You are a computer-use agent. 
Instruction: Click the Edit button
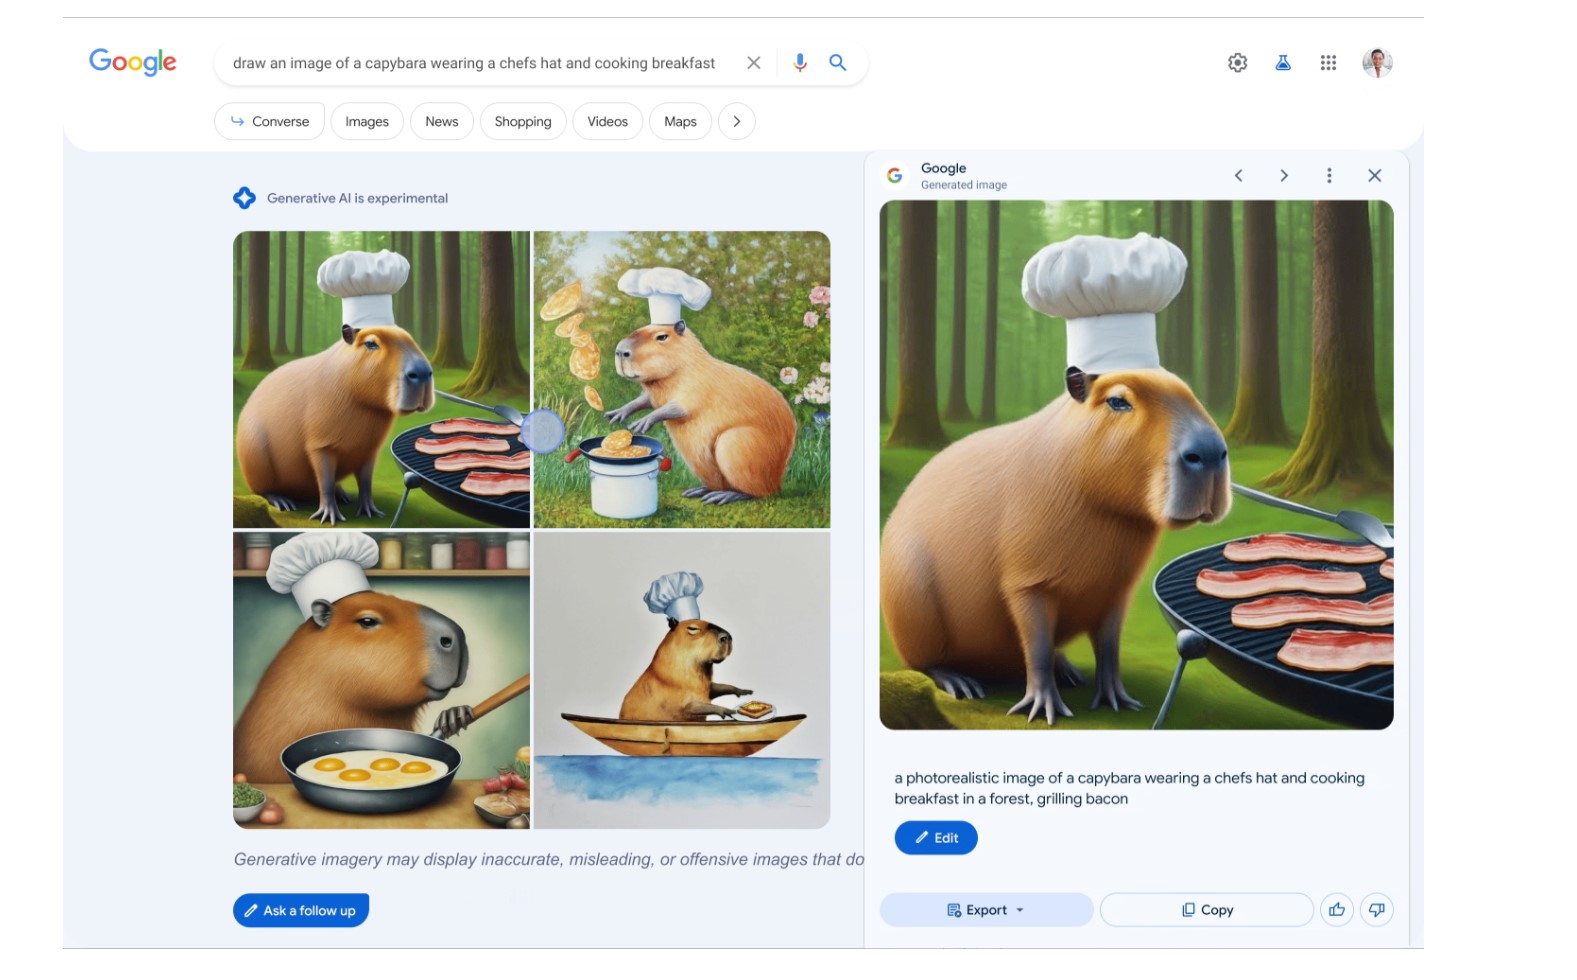(x=936, y=838)
